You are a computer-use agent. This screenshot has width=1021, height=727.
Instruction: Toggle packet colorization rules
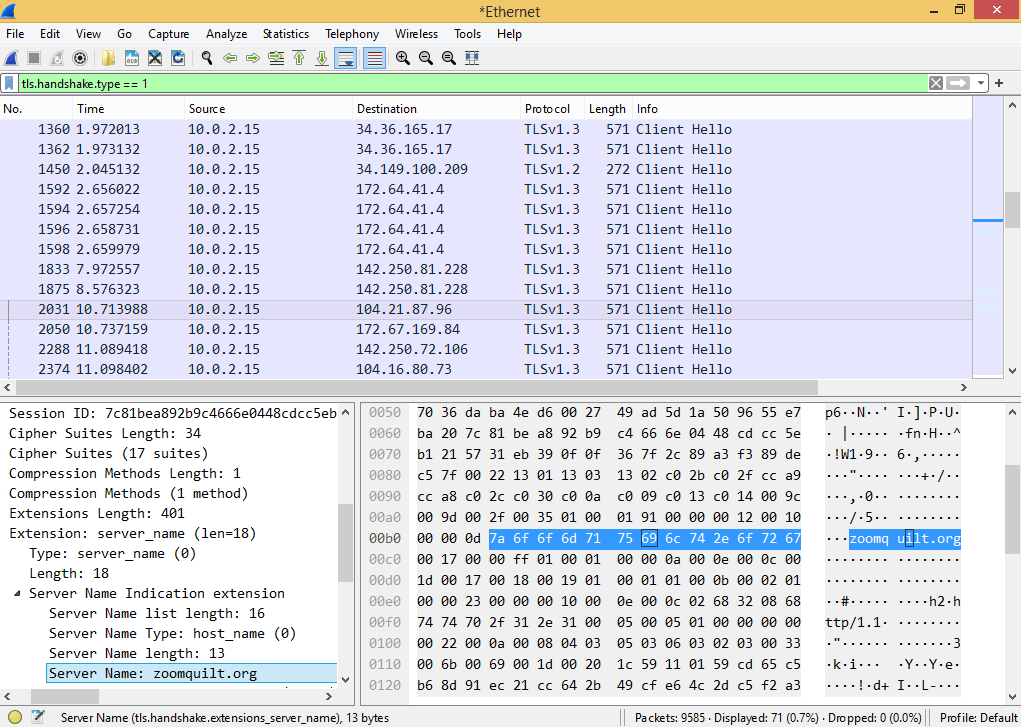tap(374, 58)
